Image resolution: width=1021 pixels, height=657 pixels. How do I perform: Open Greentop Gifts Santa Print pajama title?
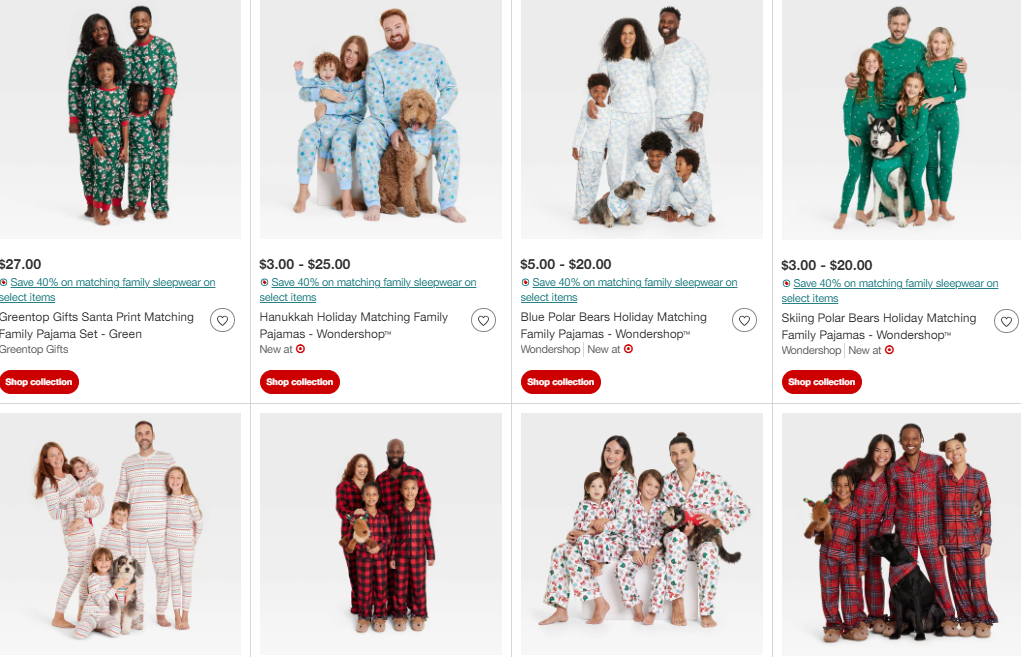pyautogui.click(x=97, y=326)
